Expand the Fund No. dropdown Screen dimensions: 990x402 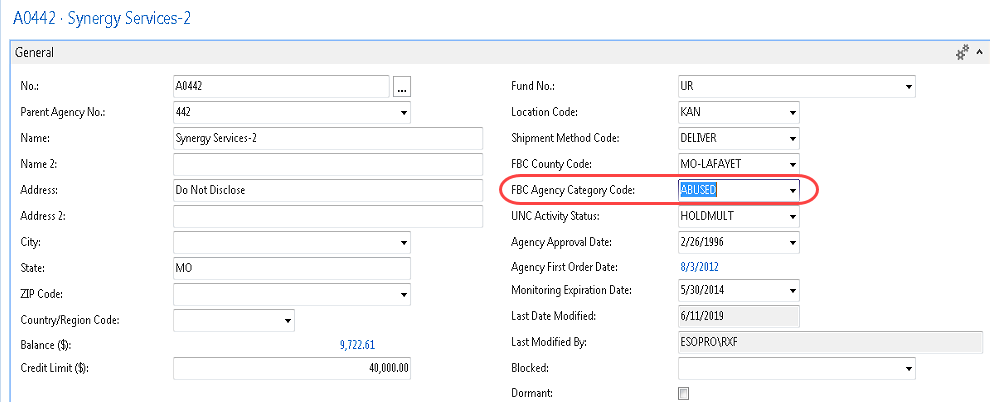[908, 87]
